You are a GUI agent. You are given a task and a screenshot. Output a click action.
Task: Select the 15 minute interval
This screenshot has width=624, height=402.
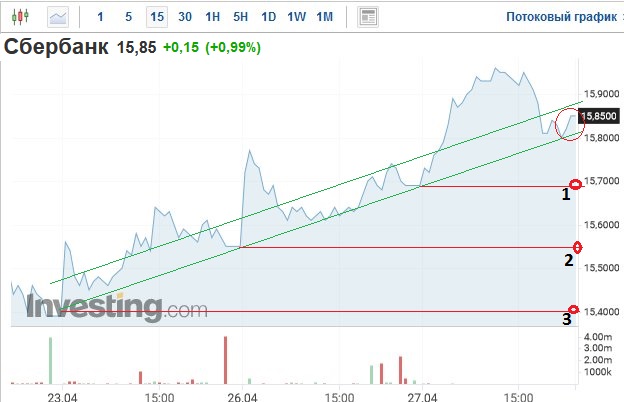coord(157,17)
